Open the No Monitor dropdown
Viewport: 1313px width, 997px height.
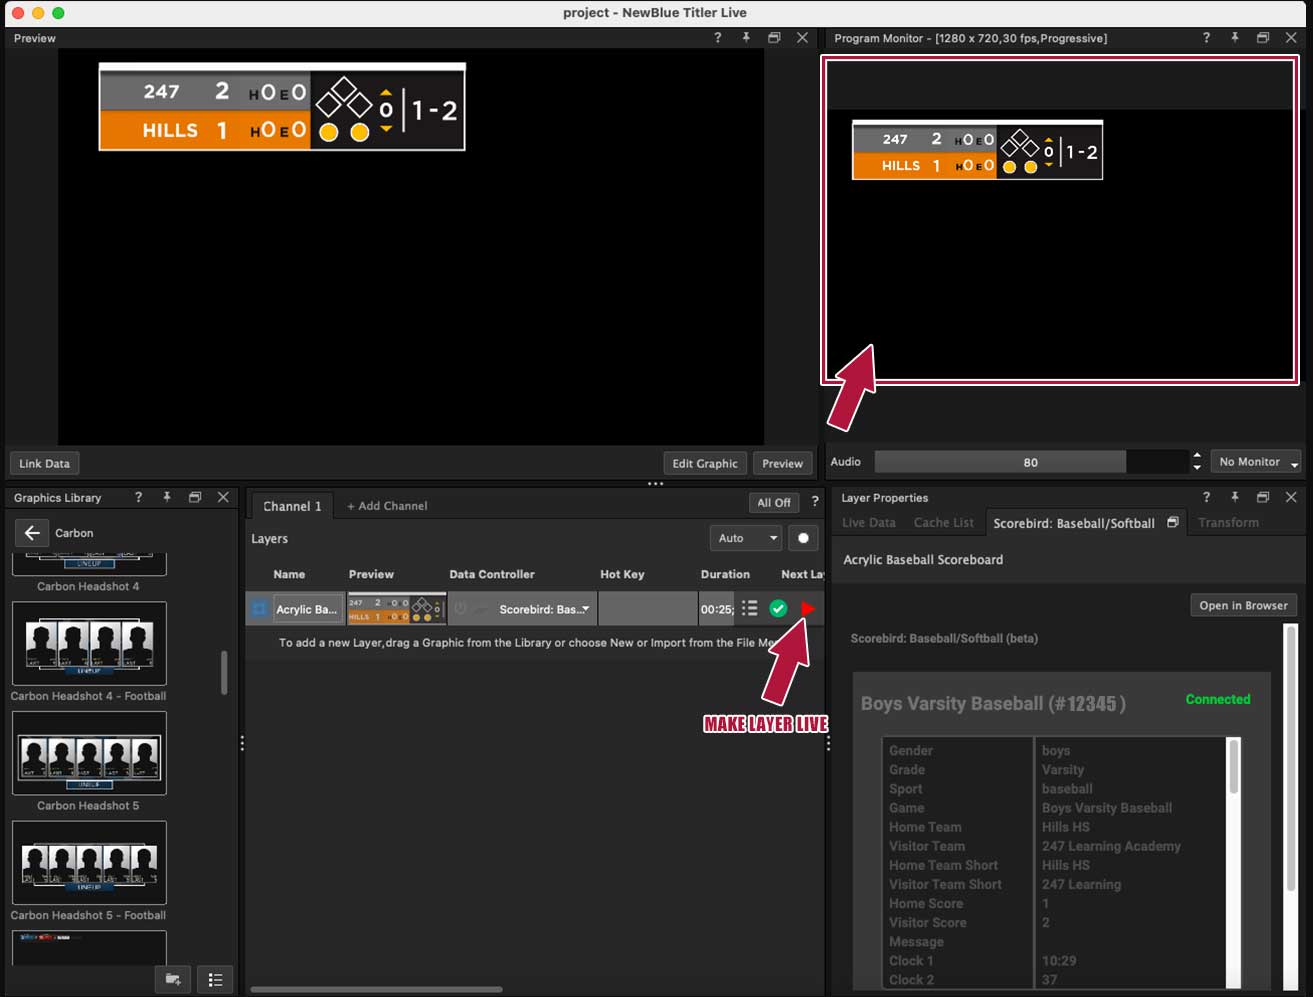(x=1256, y=462)
